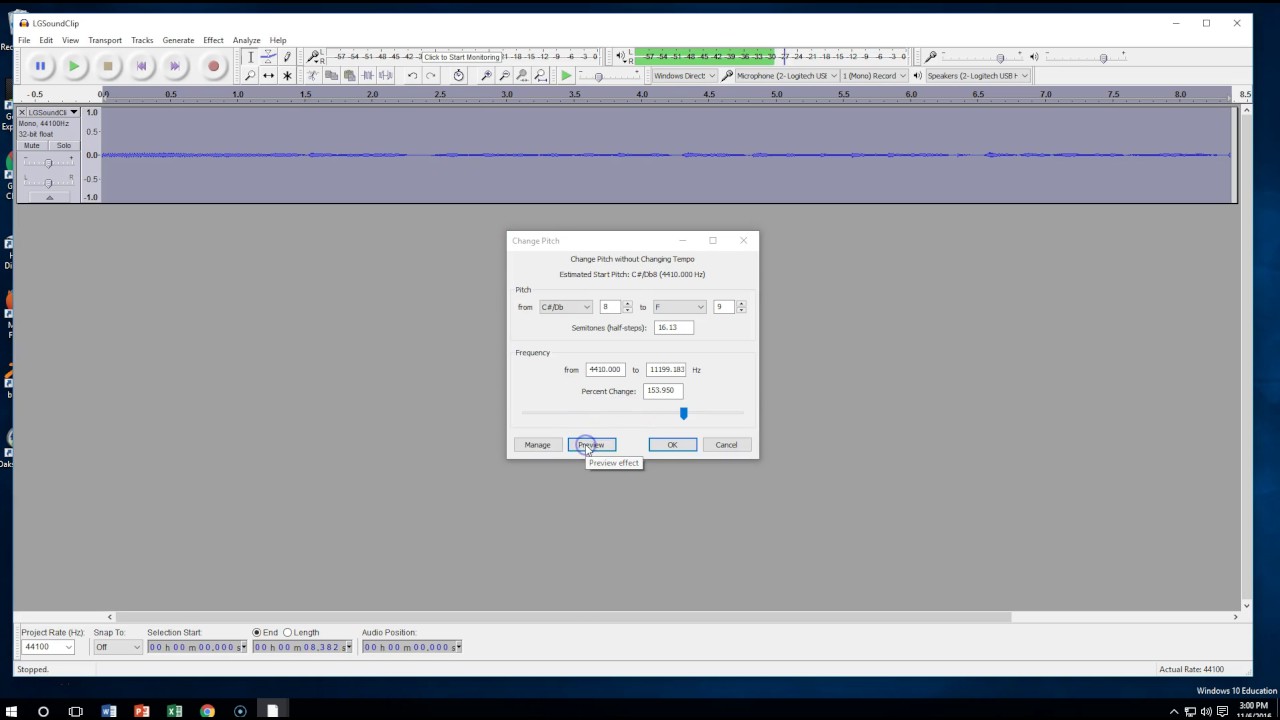This screenshot has width=1280, height=720.
Task: Click the green Play button
Action: pos(74,66)
